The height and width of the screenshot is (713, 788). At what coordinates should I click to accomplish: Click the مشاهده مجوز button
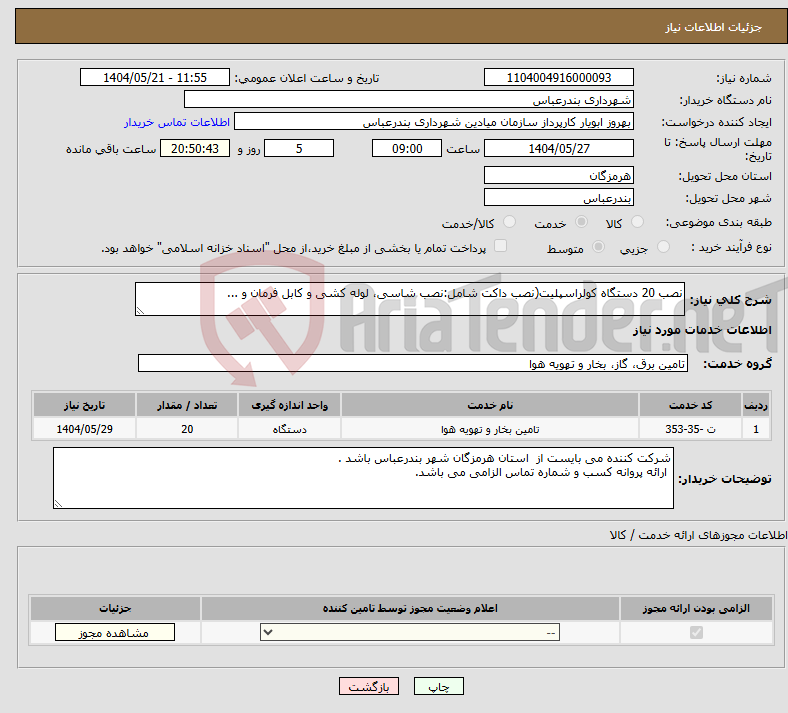(115, 632)
